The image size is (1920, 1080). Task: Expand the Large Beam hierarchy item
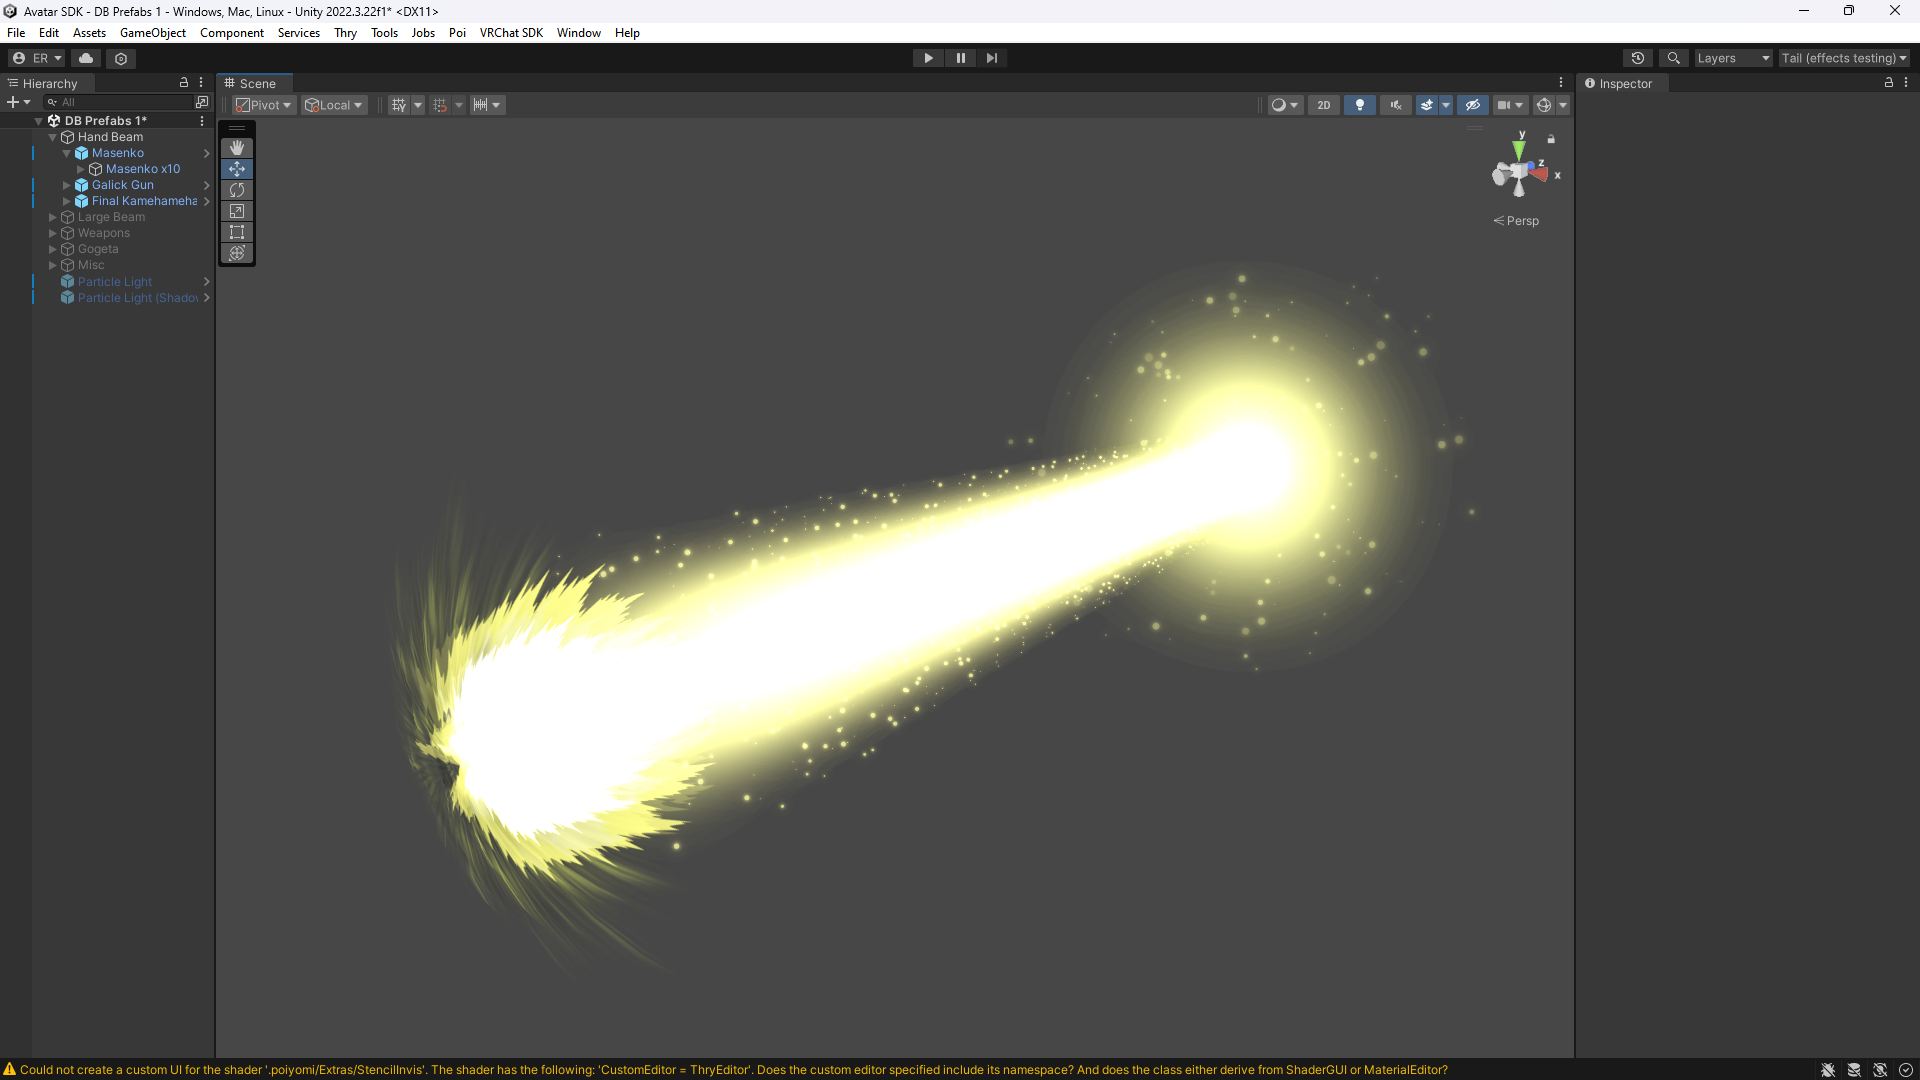pos(53,217)
